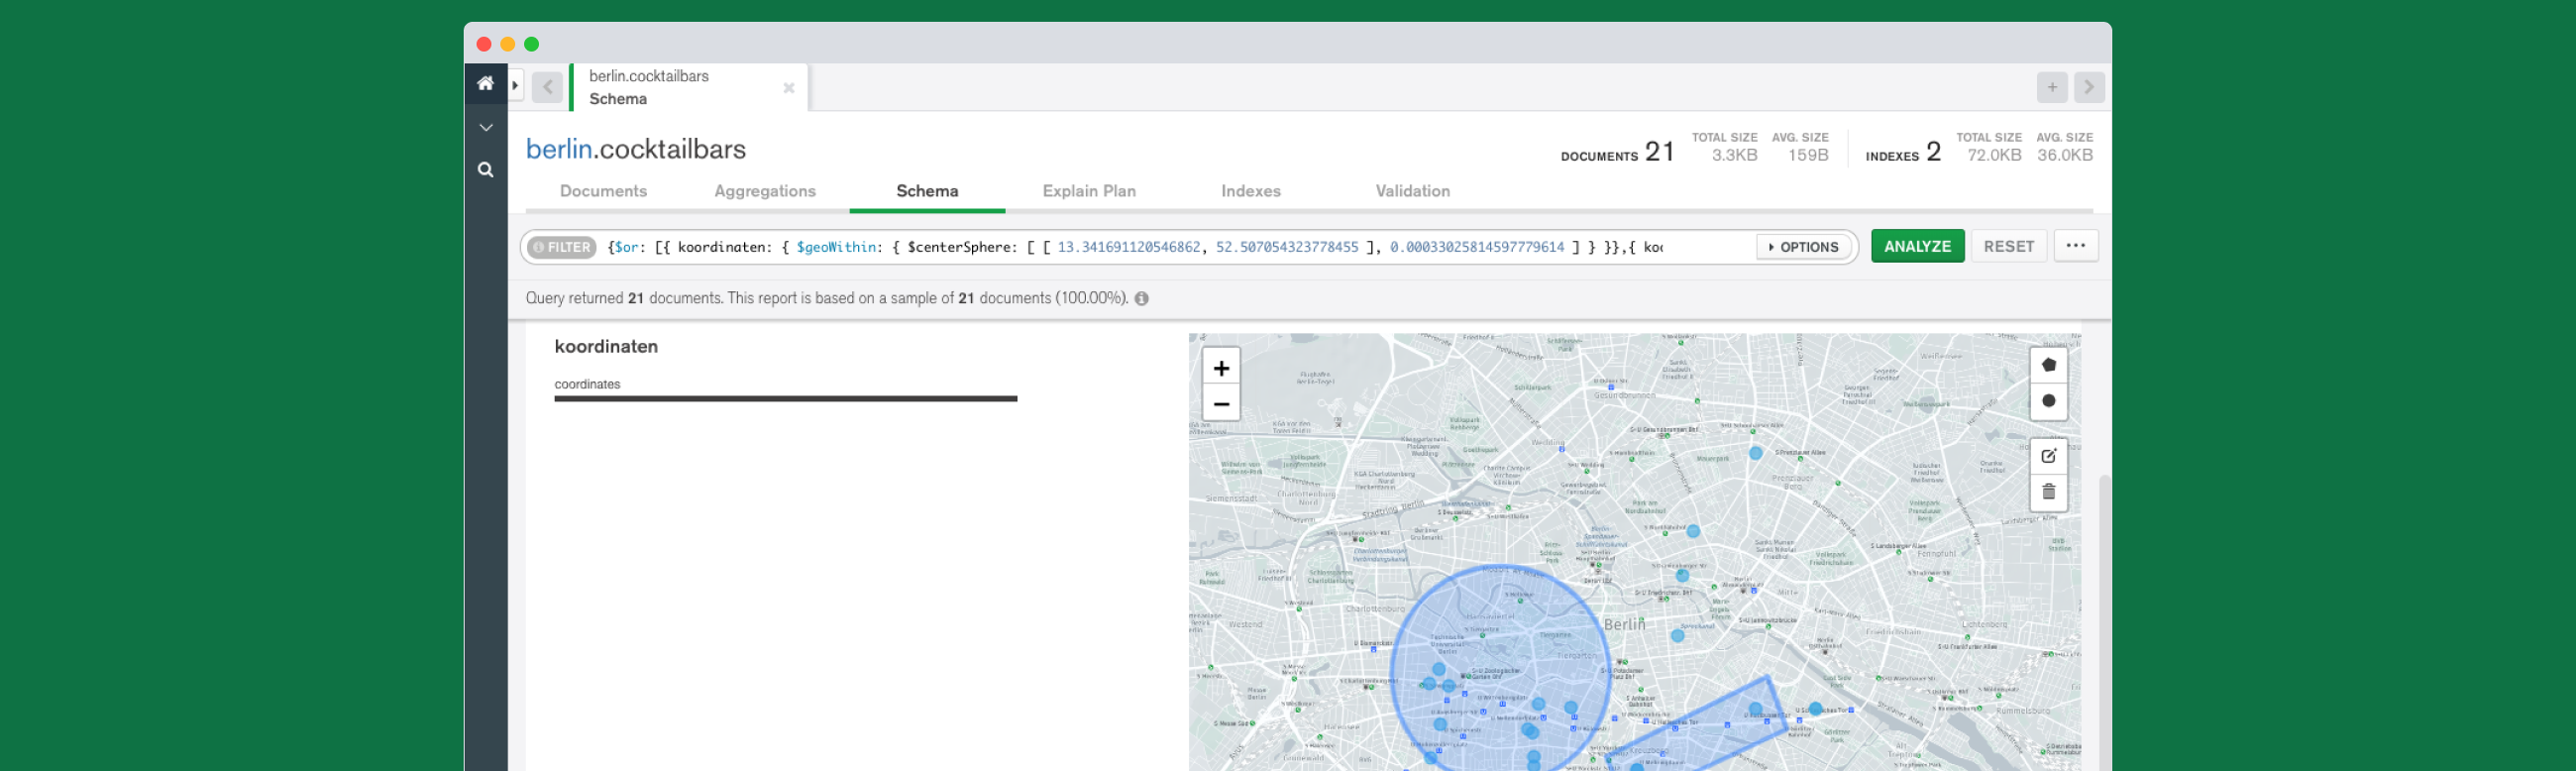Close the berlin.cocktailbars Schema tab
The image size is (2576, 771).
789,88
